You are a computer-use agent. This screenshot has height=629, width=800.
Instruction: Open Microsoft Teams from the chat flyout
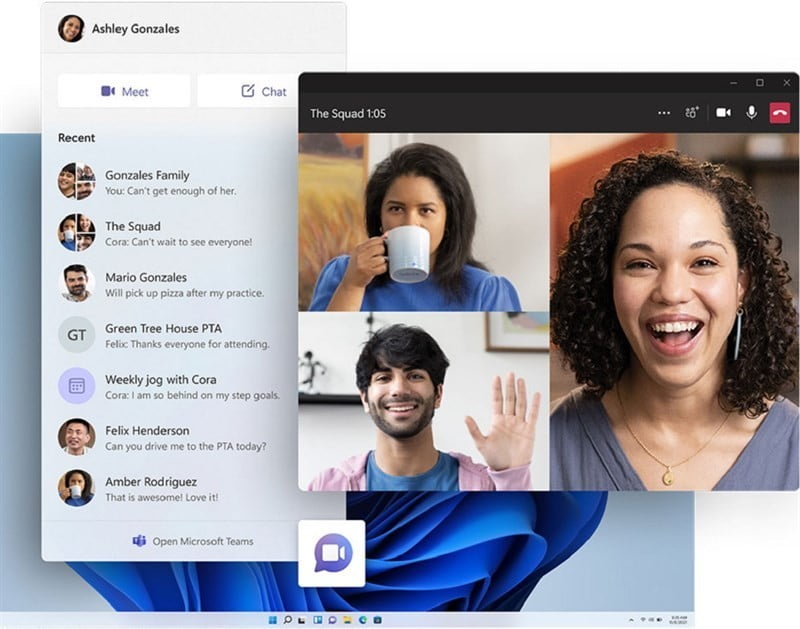coord(195,541)
